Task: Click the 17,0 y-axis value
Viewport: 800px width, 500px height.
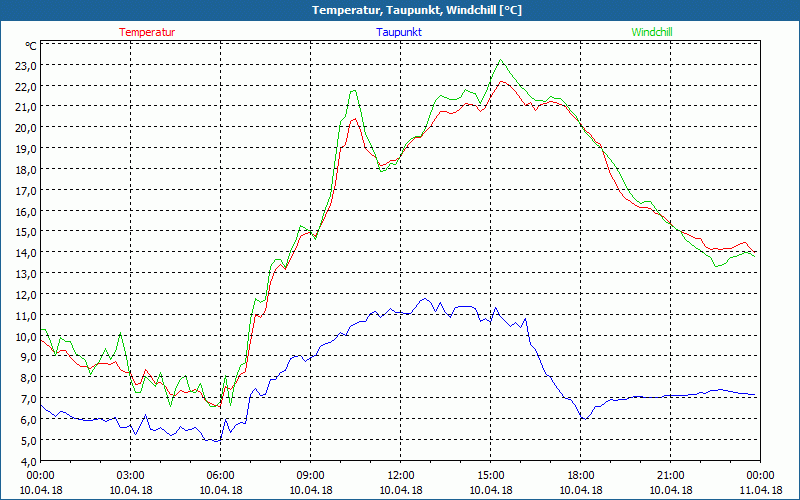Action: [x=27, y=190]
